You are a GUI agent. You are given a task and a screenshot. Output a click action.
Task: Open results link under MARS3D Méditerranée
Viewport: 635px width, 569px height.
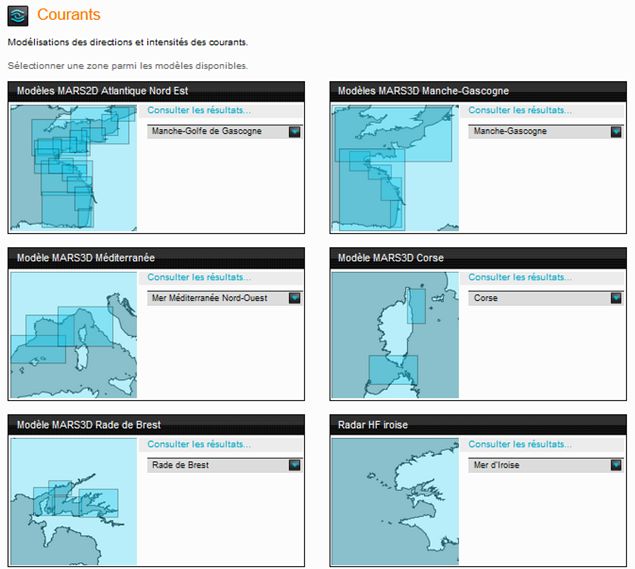pos(199,277)
